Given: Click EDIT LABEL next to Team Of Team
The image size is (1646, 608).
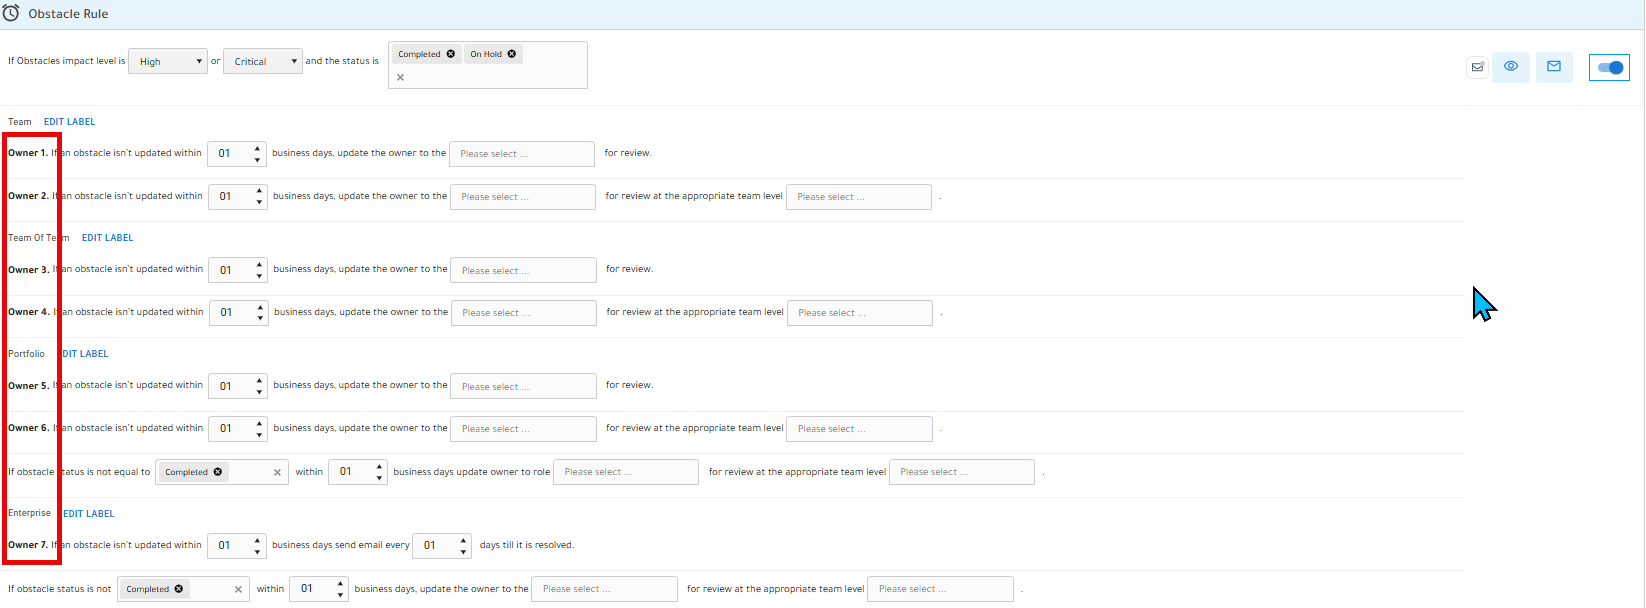Looking at the screenshot, I should [x=107, y=238].
